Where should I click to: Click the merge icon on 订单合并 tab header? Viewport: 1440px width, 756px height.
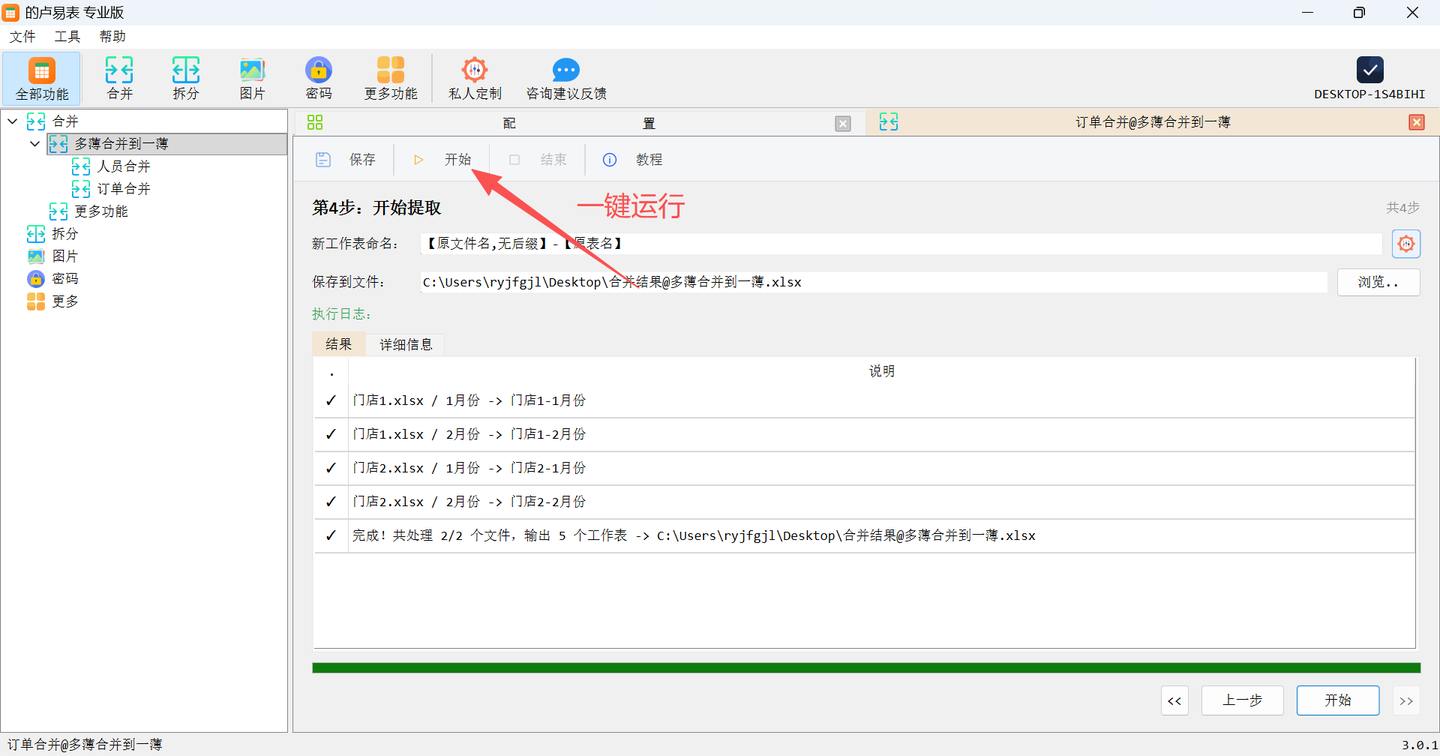(888, 122)
